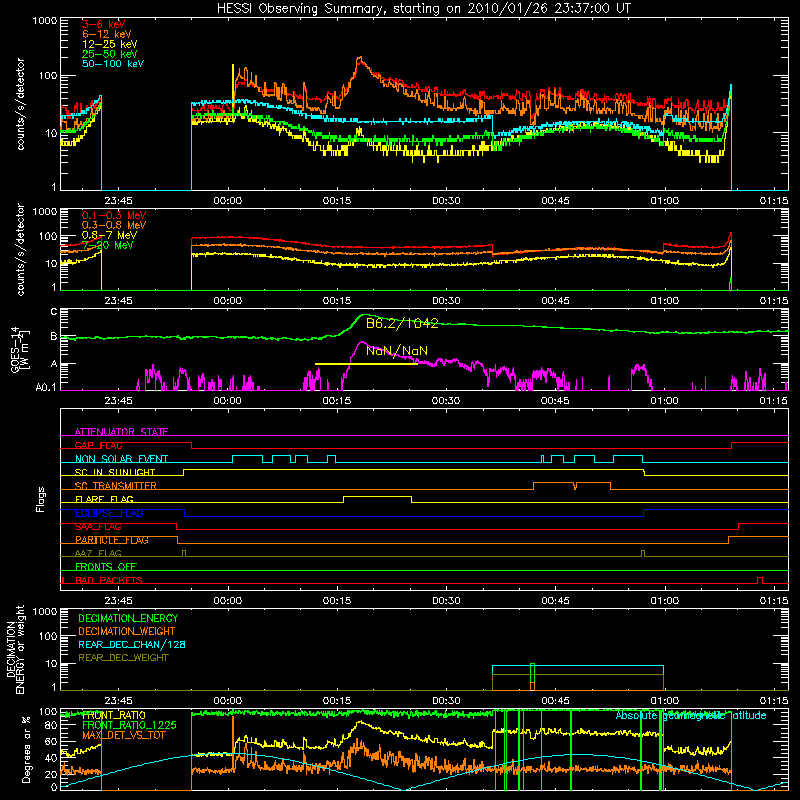Click the GOES-14 axis label
800x800 pixels.
click(20, 350)
